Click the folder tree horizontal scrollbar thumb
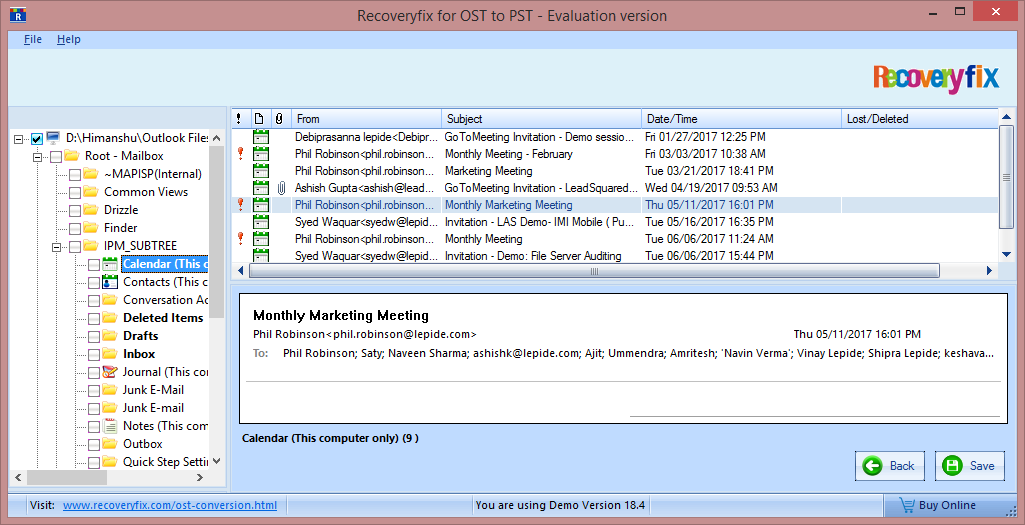The height and width of the screenshot is (525, 1025). [66, 478]
